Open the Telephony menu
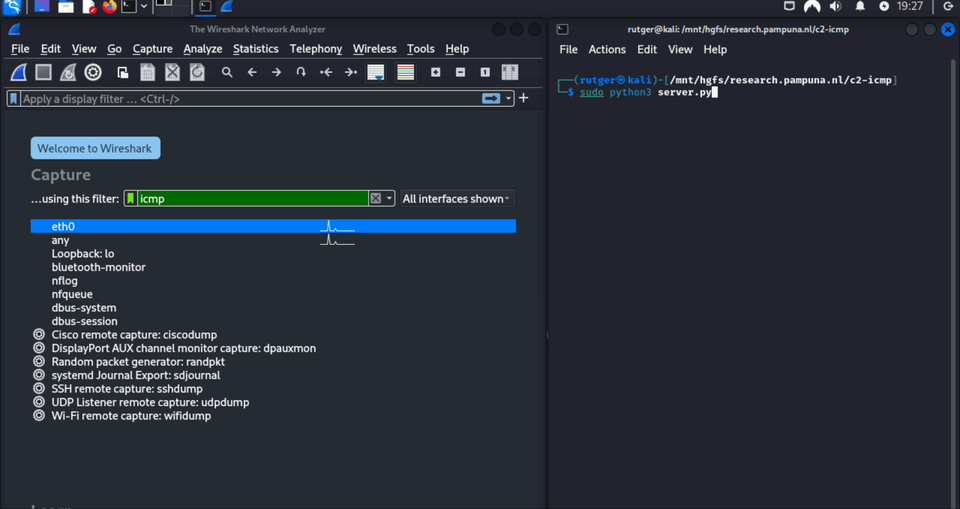The image size is (960, 509). point(316,49)
